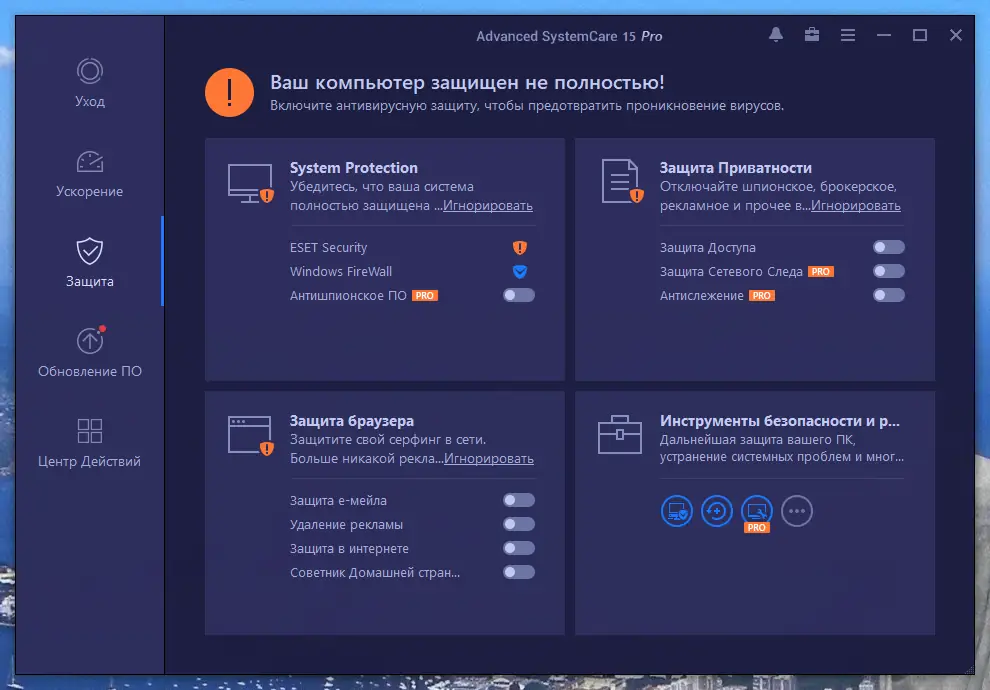The height and width of the screenshot is (690, 990).
Task: Open the PRO monitor repair tool
Action: tap(756, 511)
